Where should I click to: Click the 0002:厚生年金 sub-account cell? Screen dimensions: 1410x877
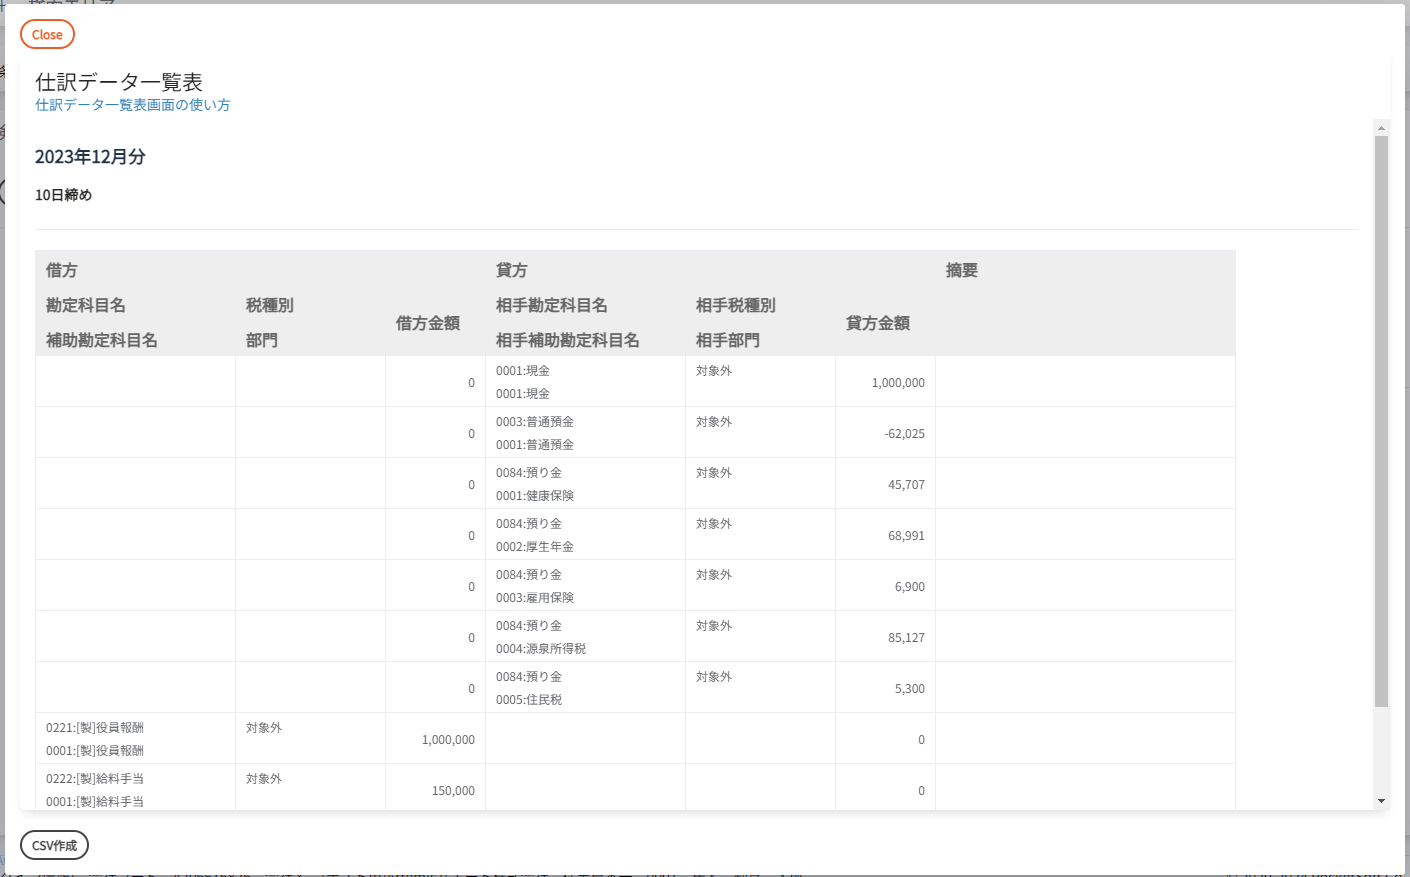point(535,547)
